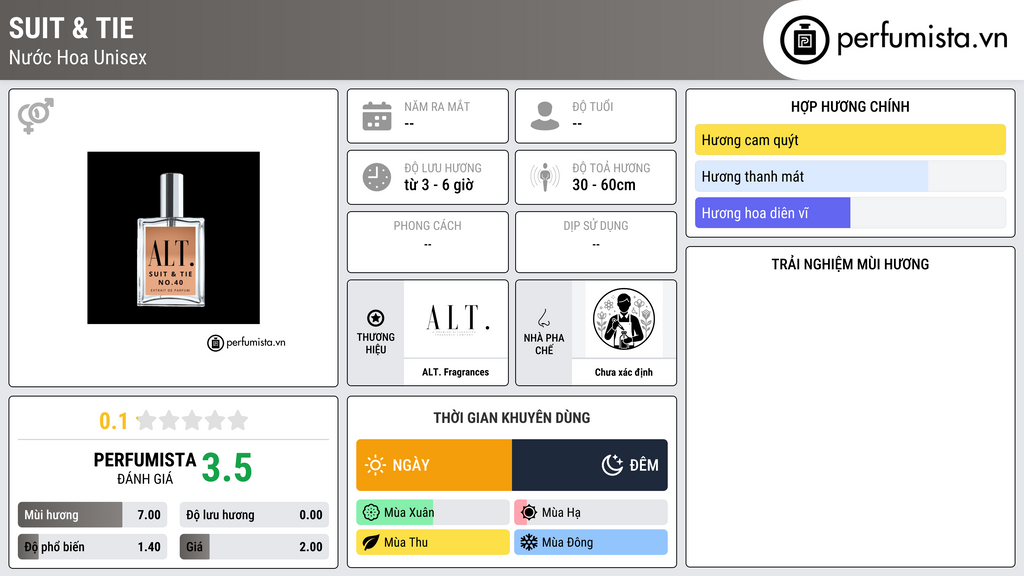Click the clock icon for Độ lưu hương
This screenshot has width=1024, height=576.
[377, 177]
